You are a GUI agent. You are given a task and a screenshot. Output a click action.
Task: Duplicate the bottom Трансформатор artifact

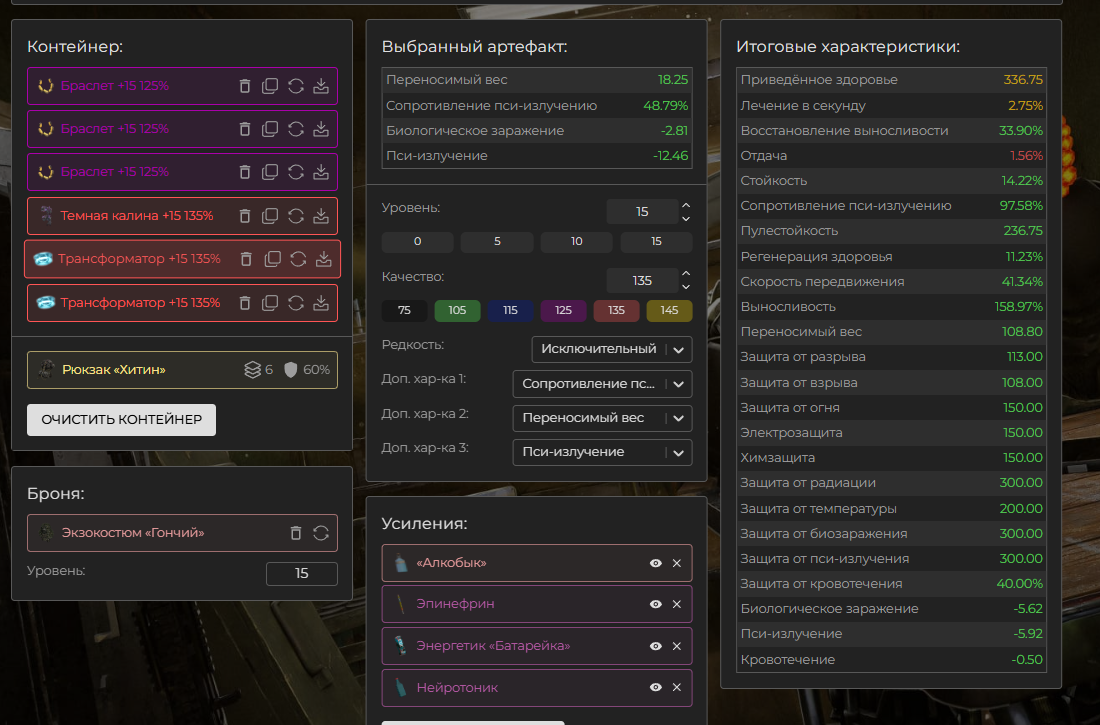pyautogui.click(x=270, y=303)
